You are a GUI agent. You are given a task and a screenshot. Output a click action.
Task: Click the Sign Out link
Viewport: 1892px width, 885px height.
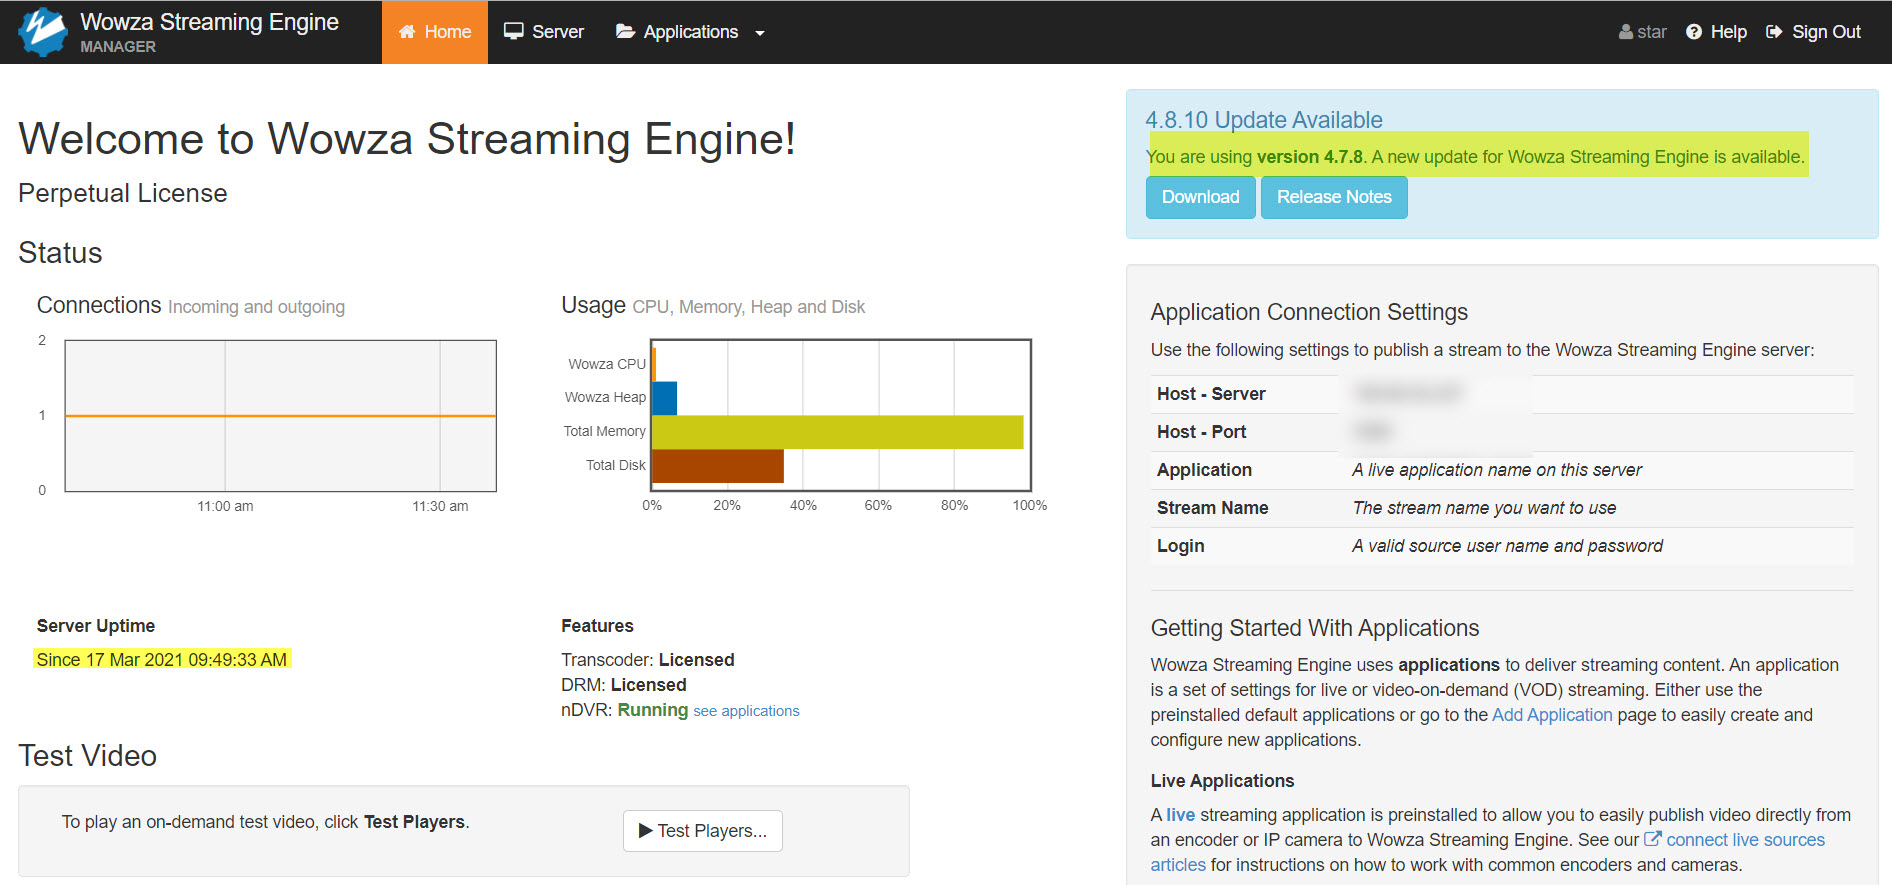(1814, 32)
